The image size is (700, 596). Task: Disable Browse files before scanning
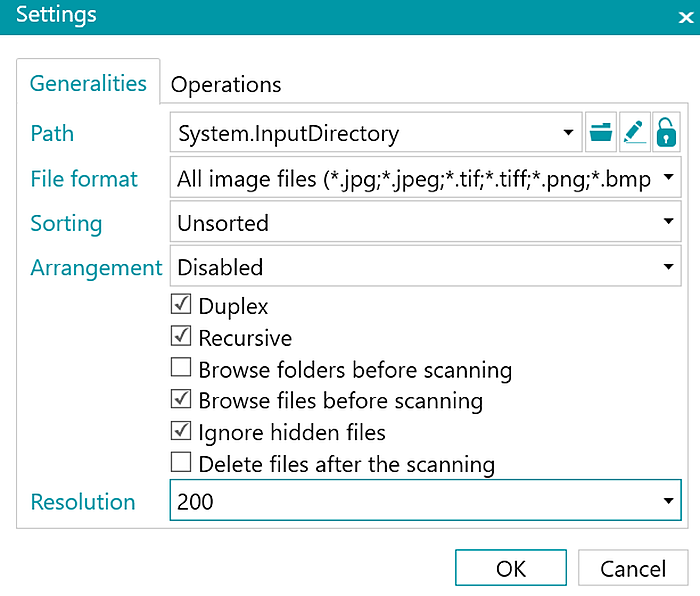[181, 399]
